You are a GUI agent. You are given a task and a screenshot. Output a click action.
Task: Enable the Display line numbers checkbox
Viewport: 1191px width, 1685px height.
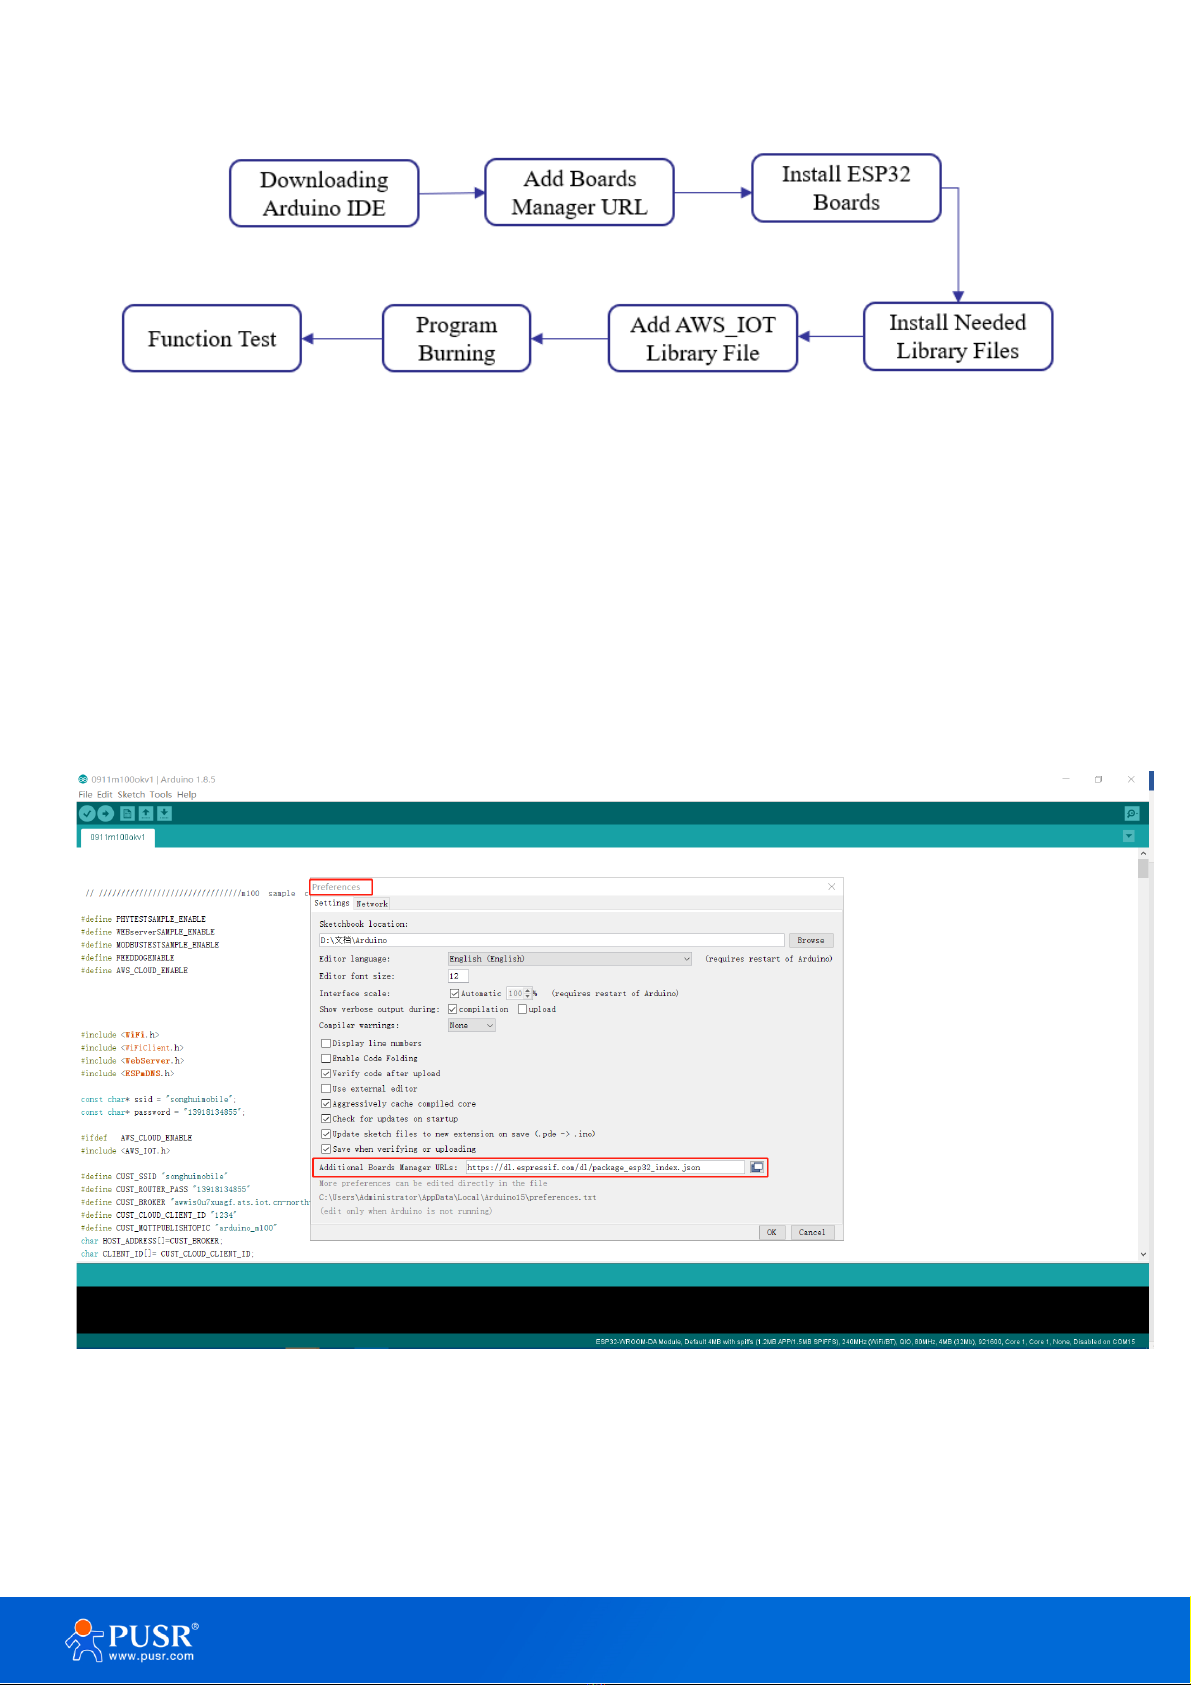[326, 1043]
